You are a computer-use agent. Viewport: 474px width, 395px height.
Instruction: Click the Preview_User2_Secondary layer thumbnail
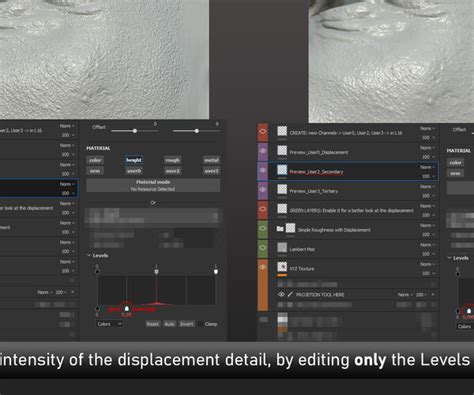[x=282, y=170]
